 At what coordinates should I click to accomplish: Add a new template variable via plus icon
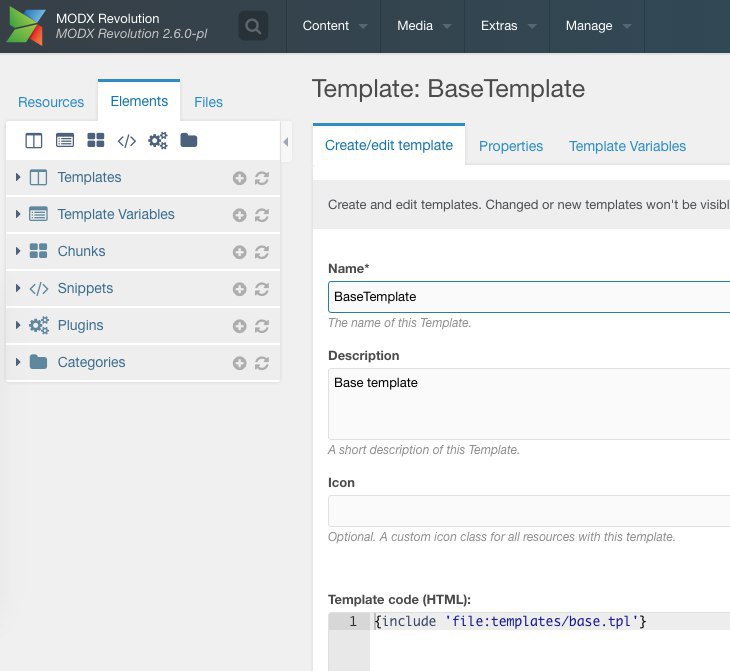point(239,215)
